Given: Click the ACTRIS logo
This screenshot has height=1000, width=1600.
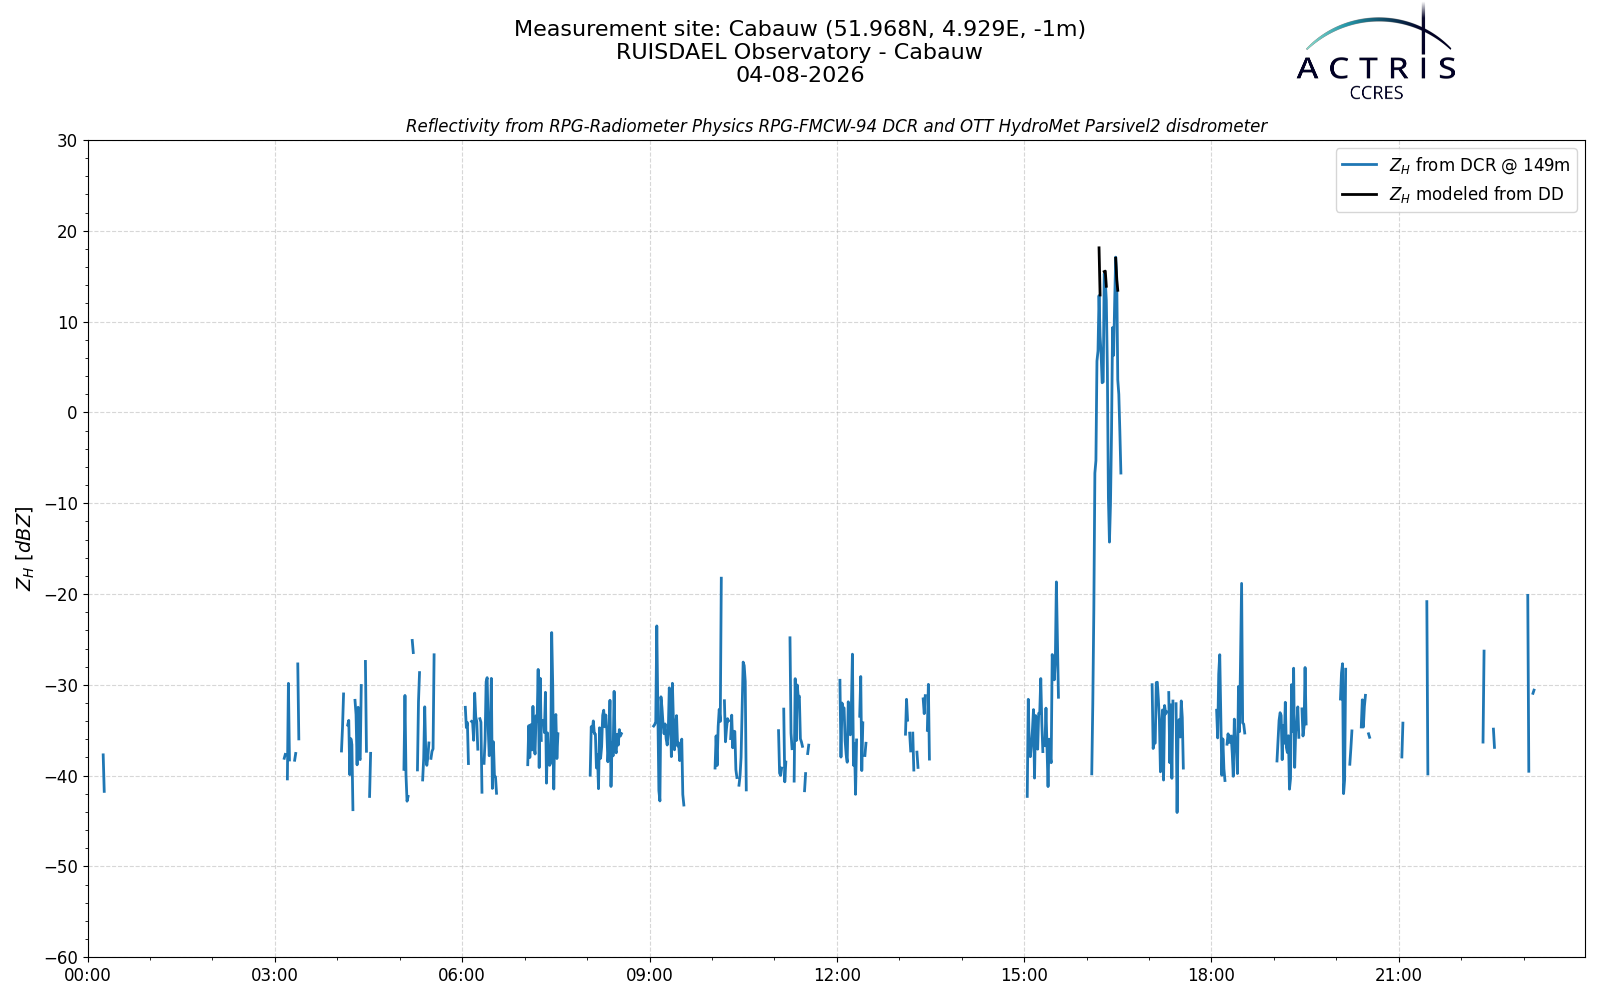Looking at the screenshot, I should [1376, 52].
